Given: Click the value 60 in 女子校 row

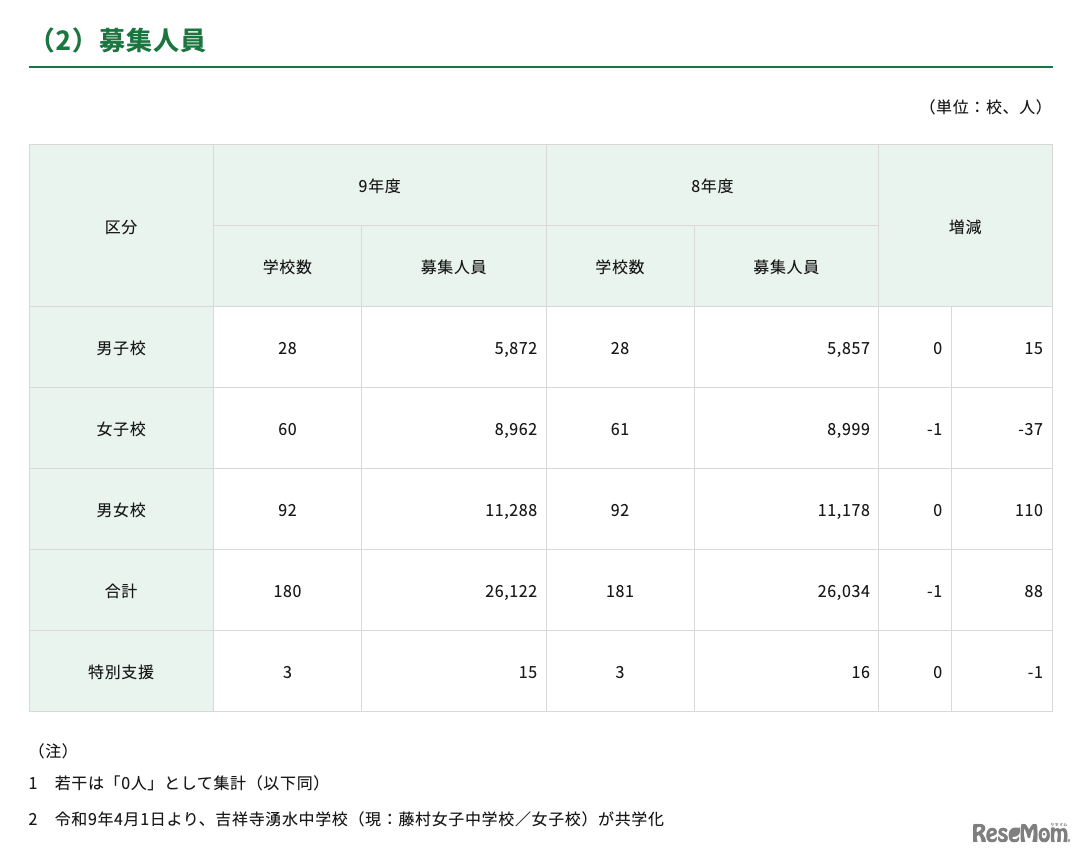Looking at the screenshot, I should click(287, 429).
